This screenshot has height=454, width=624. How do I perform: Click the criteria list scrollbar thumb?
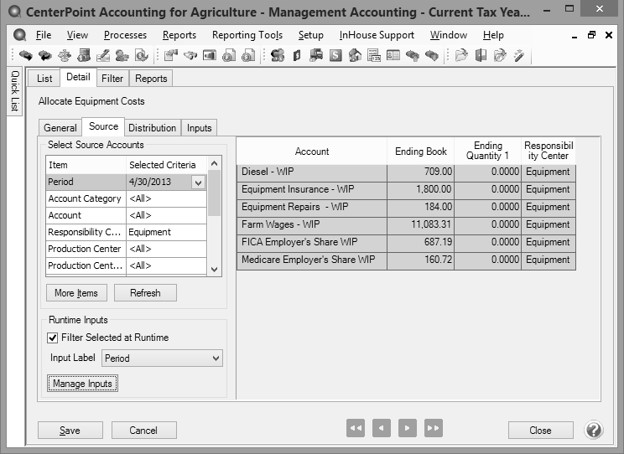(x=214, y=193)
